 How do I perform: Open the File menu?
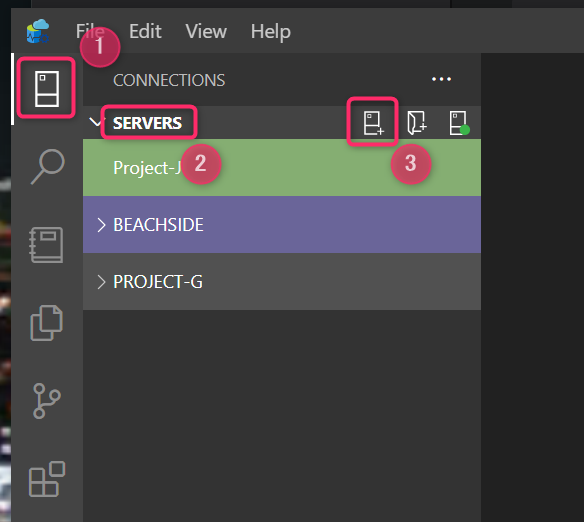[90, 31]
